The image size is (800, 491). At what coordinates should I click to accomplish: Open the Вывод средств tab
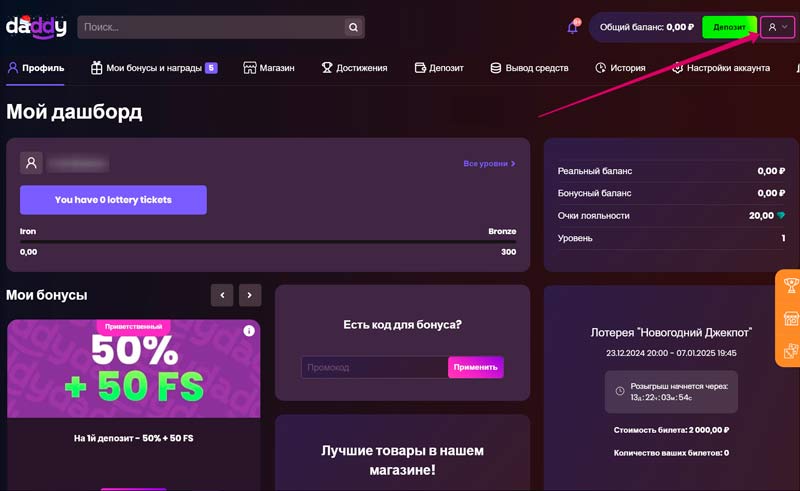coord(529,68)
